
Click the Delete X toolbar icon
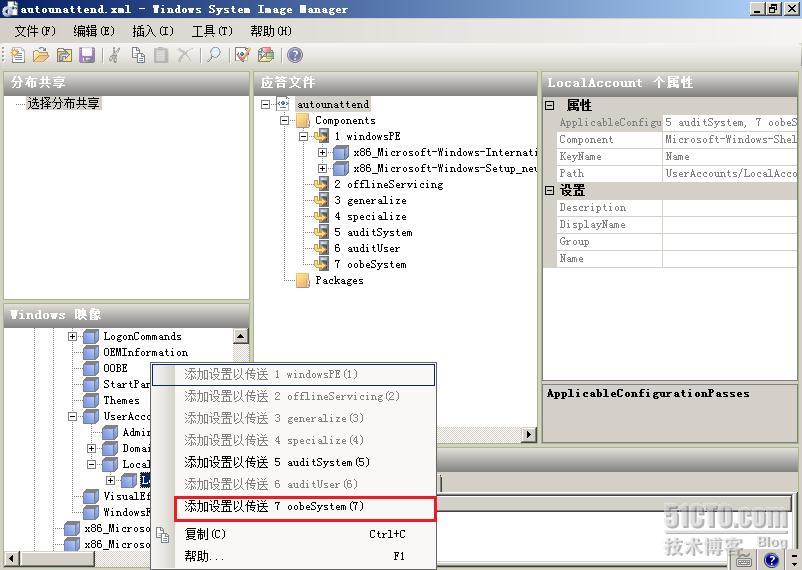(184, 55)
